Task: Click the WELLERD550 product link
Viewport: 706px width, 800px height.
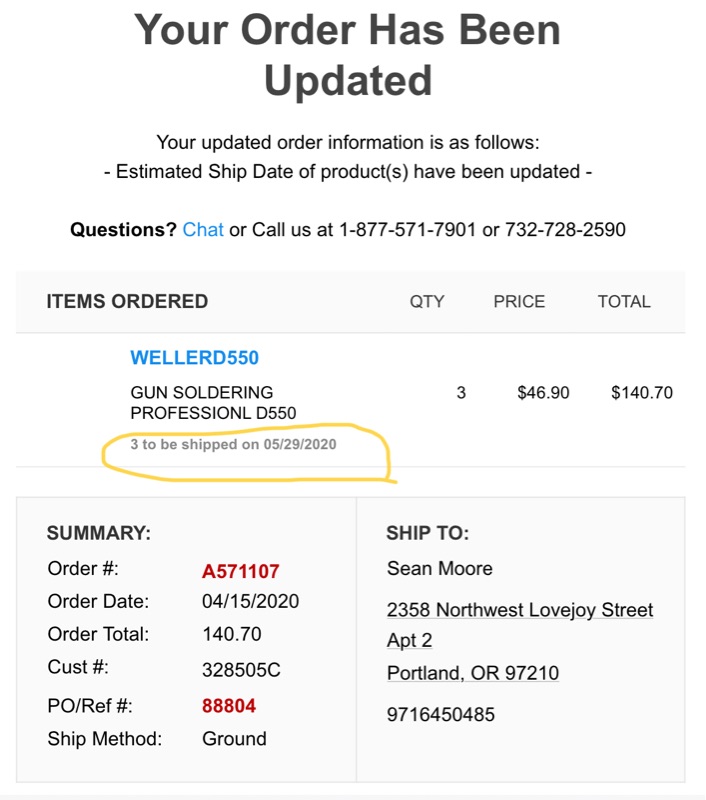Action: [194, 358]
